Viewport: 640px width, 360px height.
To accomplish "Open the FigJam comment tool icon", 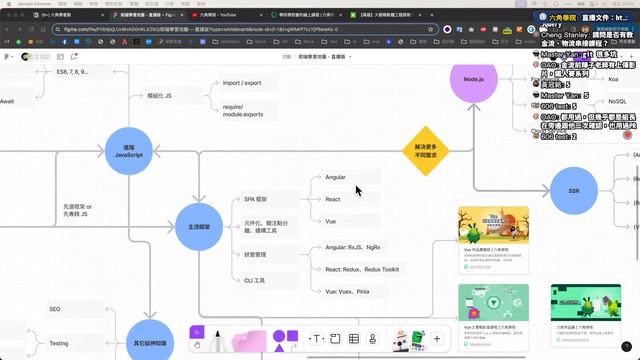I will click(x=74, y=57).
